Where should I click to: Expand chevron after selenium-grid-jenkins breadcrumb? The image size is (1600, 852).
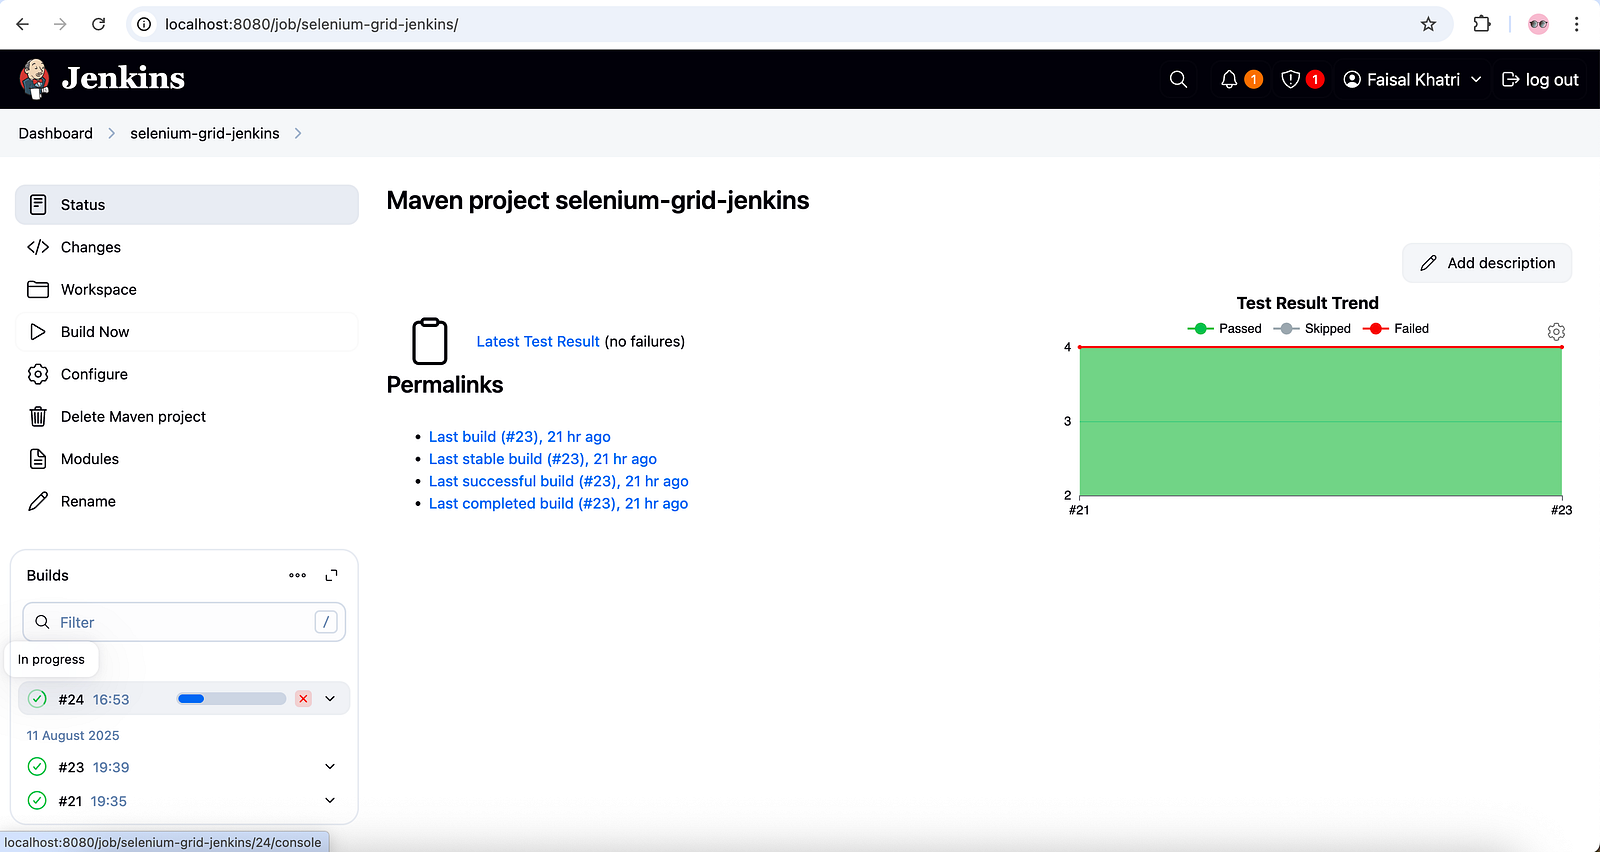(x=298, y=133)
